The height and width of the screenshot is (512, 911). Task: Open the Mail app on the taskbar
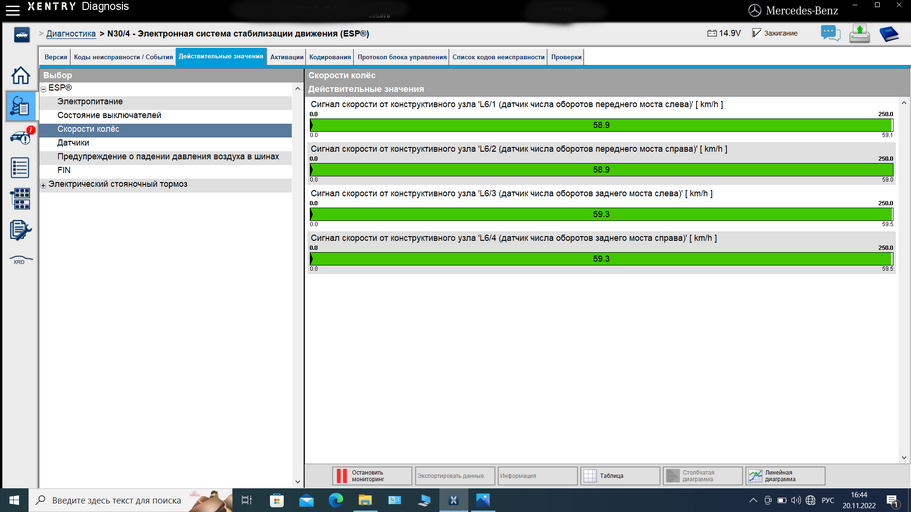306,500
